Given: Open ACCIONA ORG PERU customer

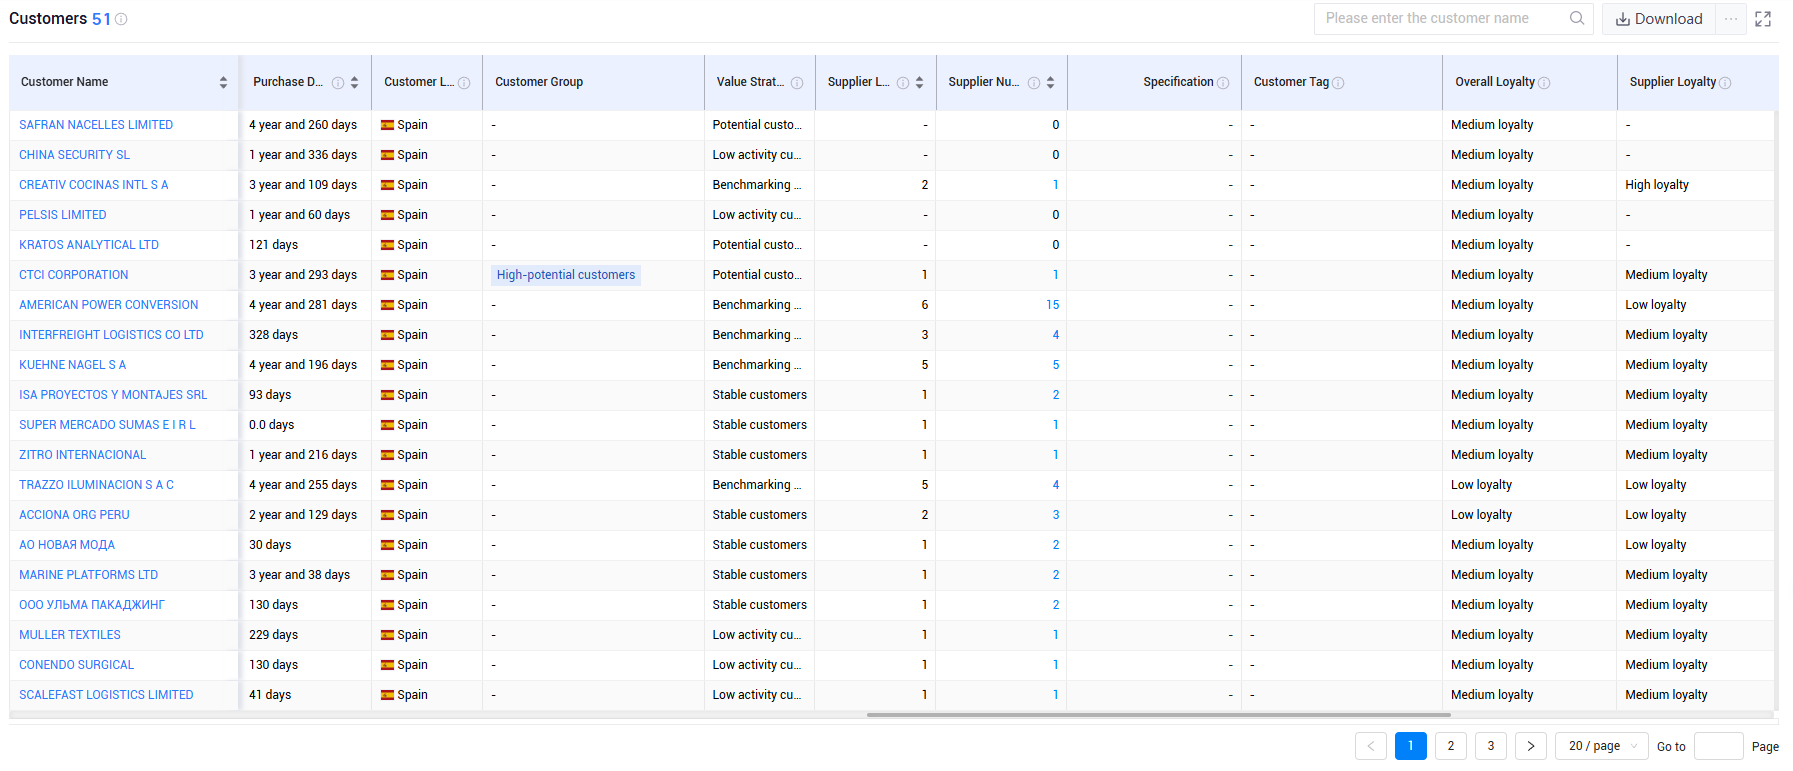Looking at the screenshot, I should (75, 515).
